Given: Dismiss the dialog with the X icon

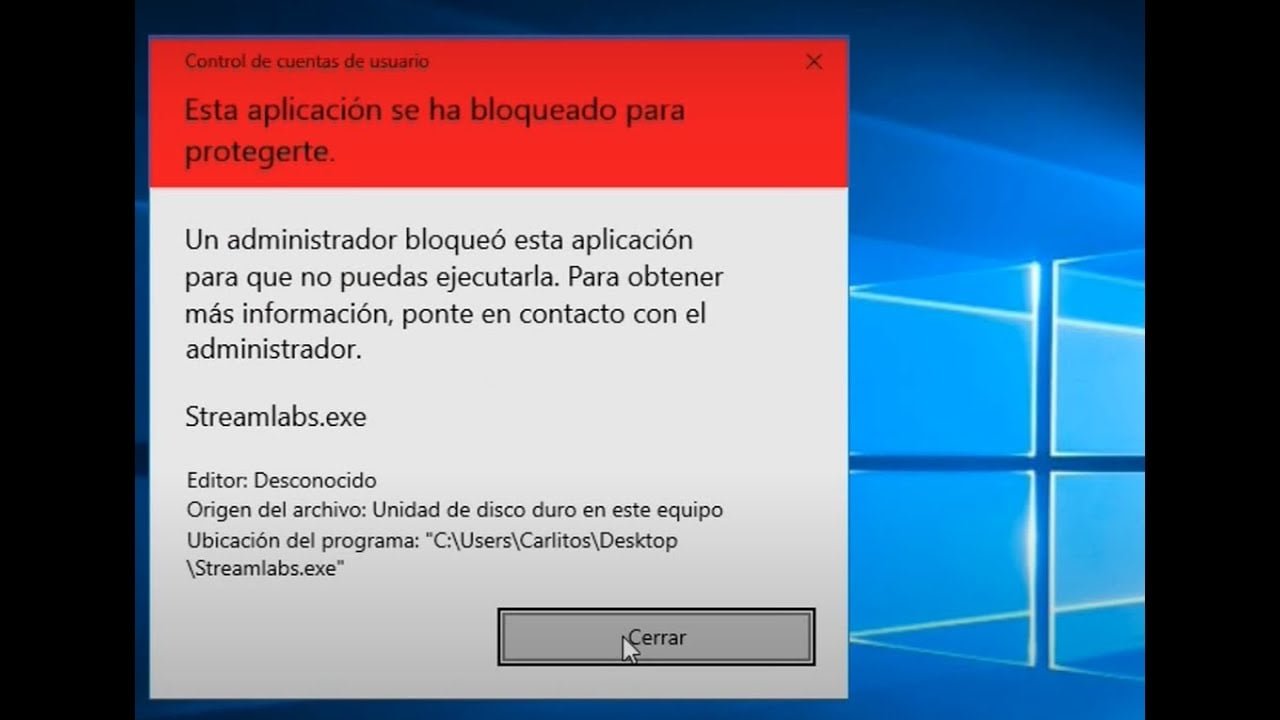Looking at the screenshot, I should point(814,62).
